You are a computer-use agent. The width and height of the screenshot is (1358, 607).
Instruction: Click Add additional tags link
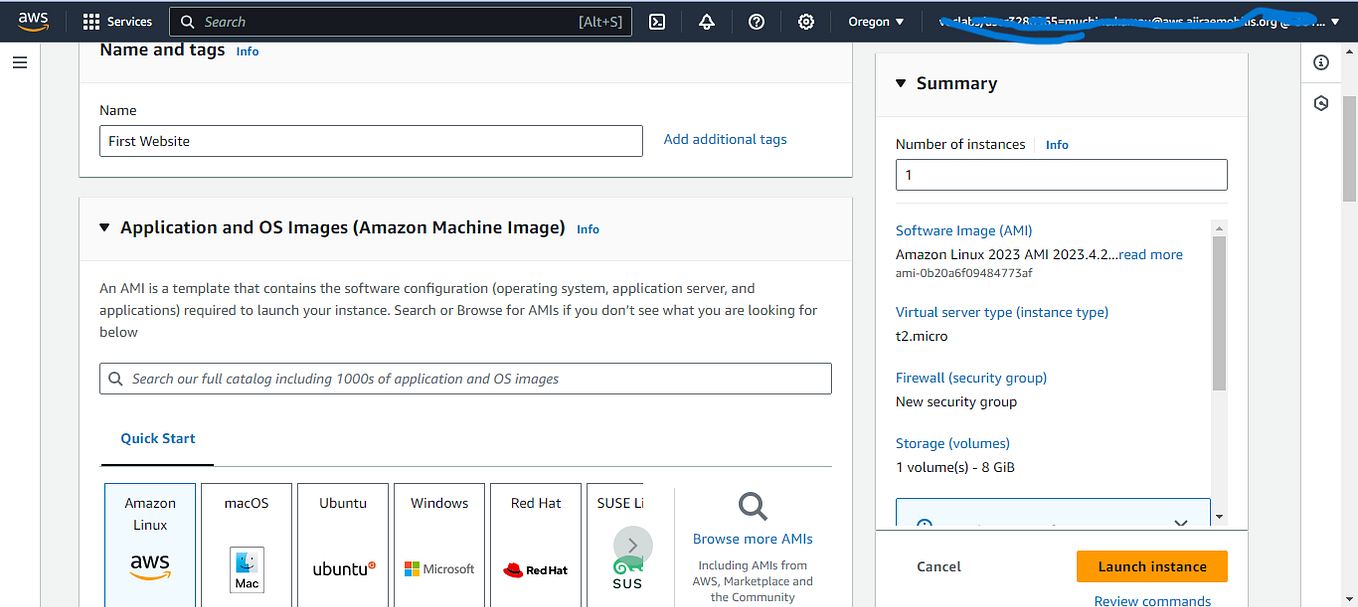click(x=724, y=139)
